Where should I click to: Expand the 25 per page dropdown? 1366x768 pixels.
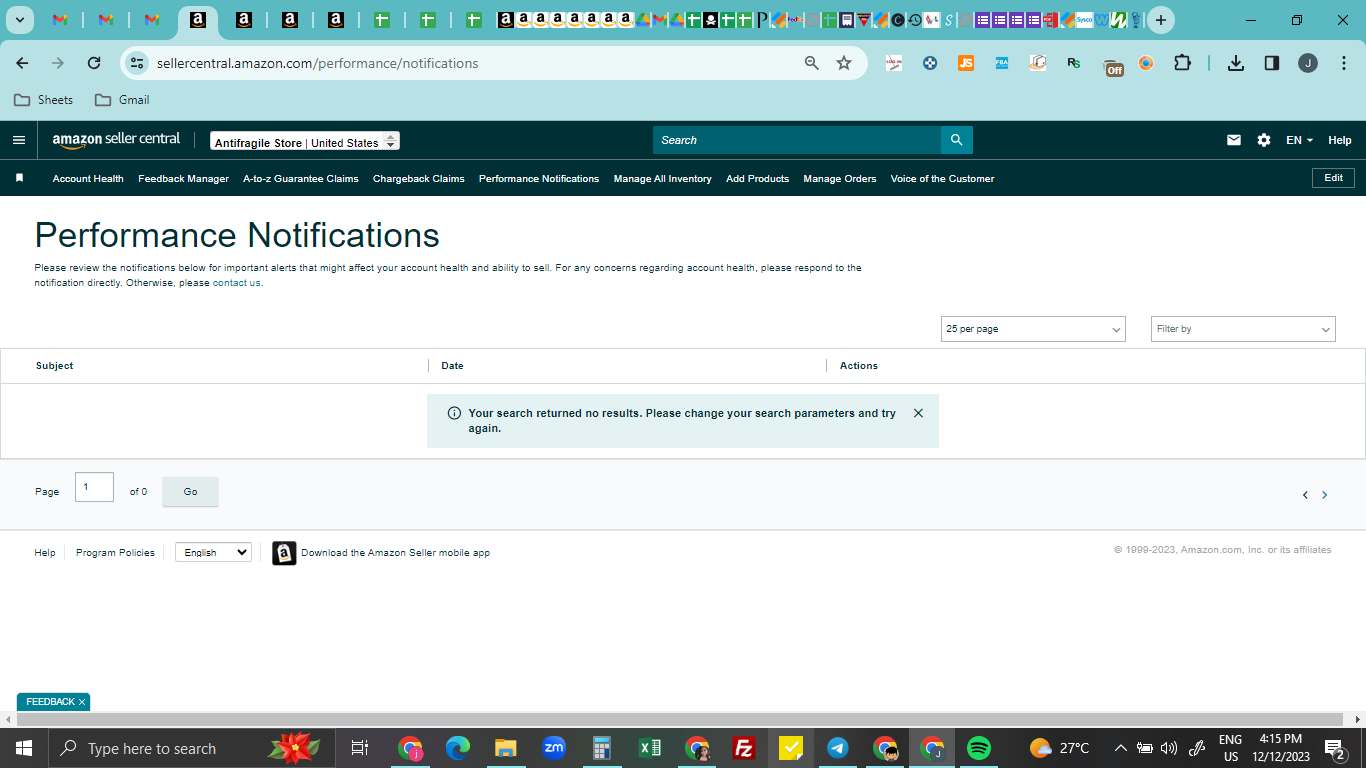pyautogui.click(x=1033, y=329)
